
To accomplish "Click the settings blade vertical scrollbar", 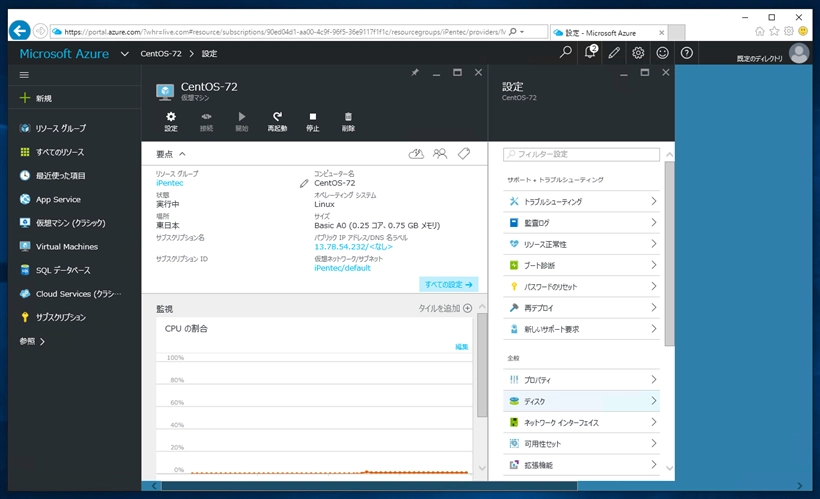I will pyautogui.click(x=669, y=254).
